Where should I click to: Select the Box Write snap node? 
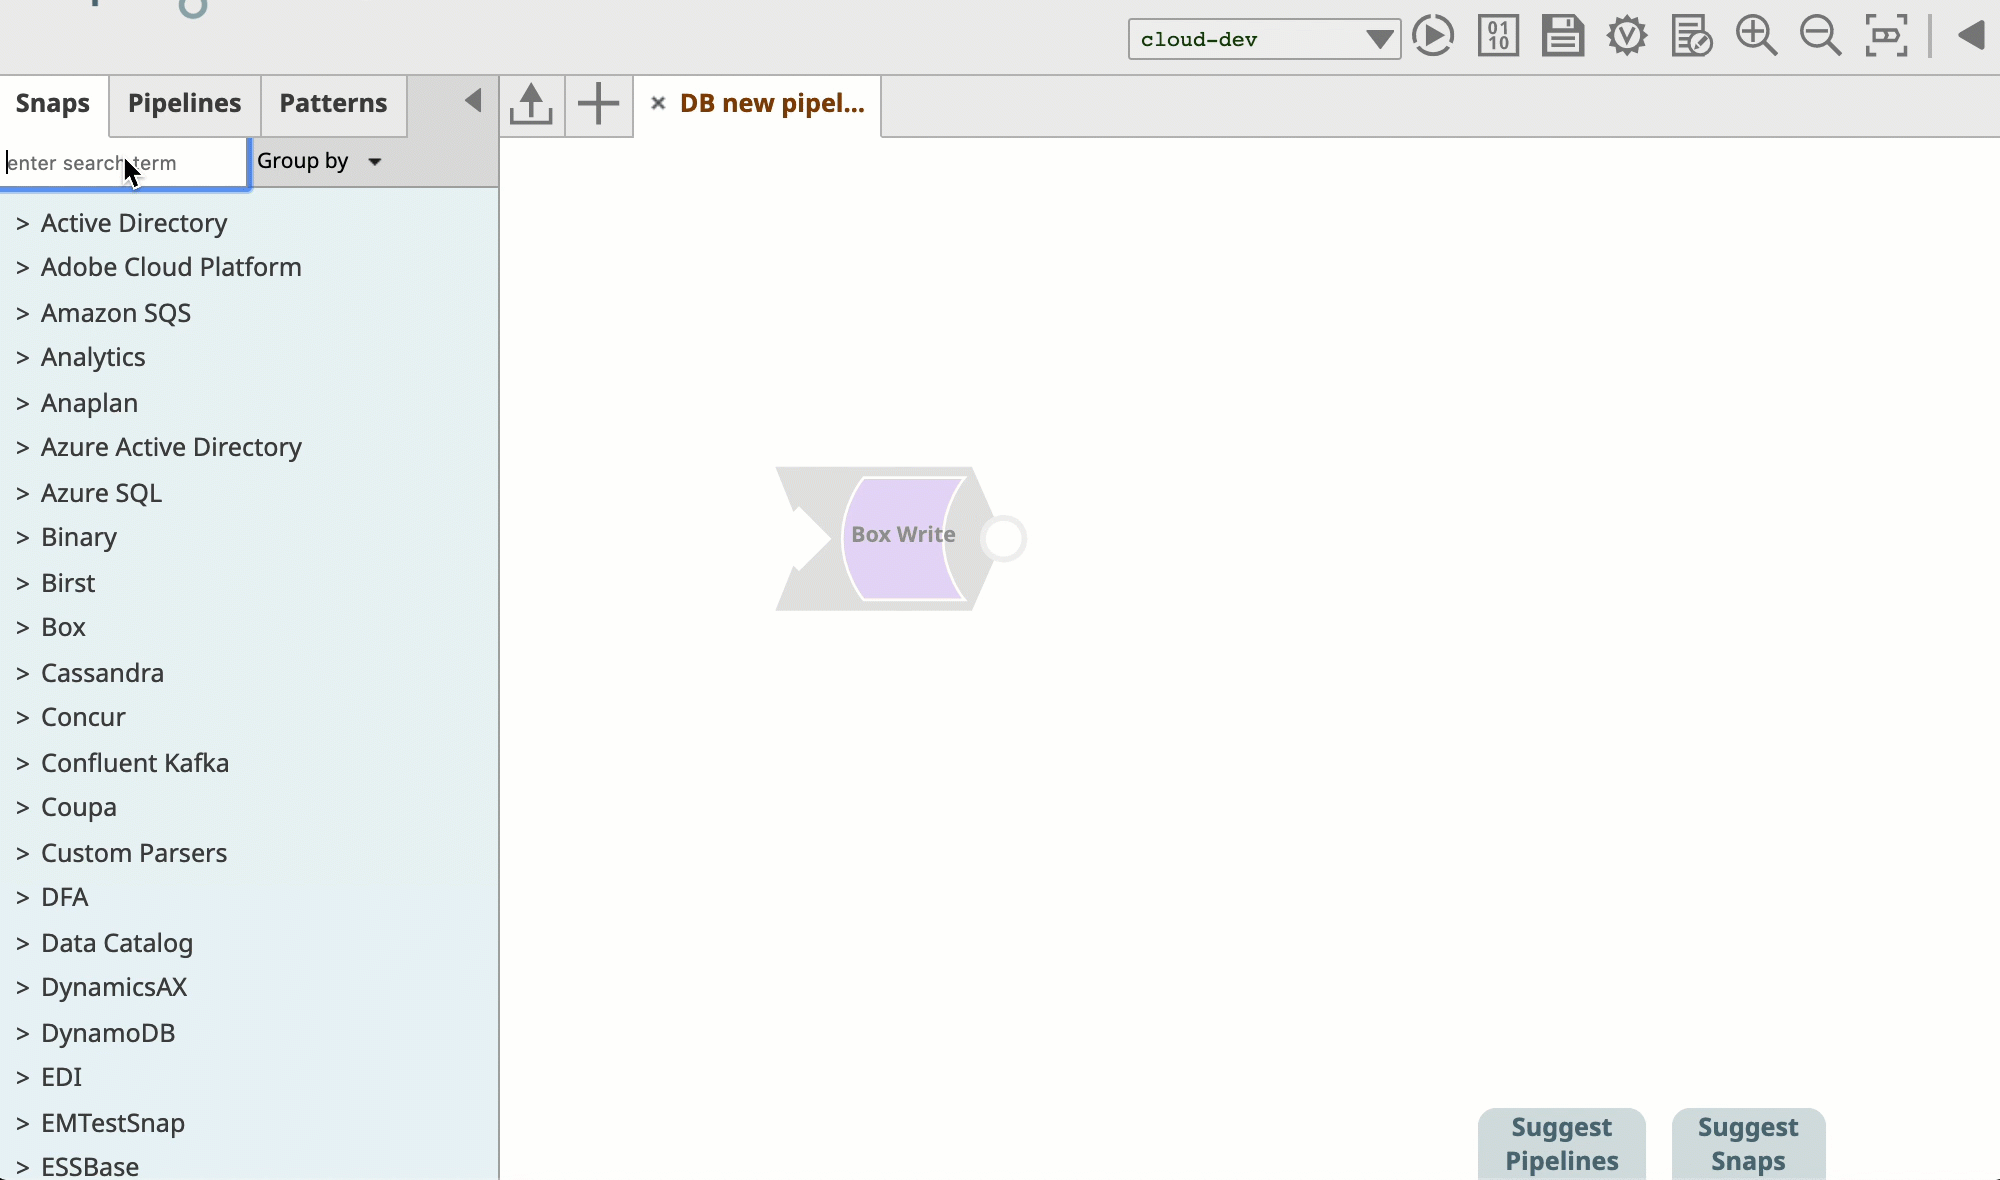pos(903,534)
